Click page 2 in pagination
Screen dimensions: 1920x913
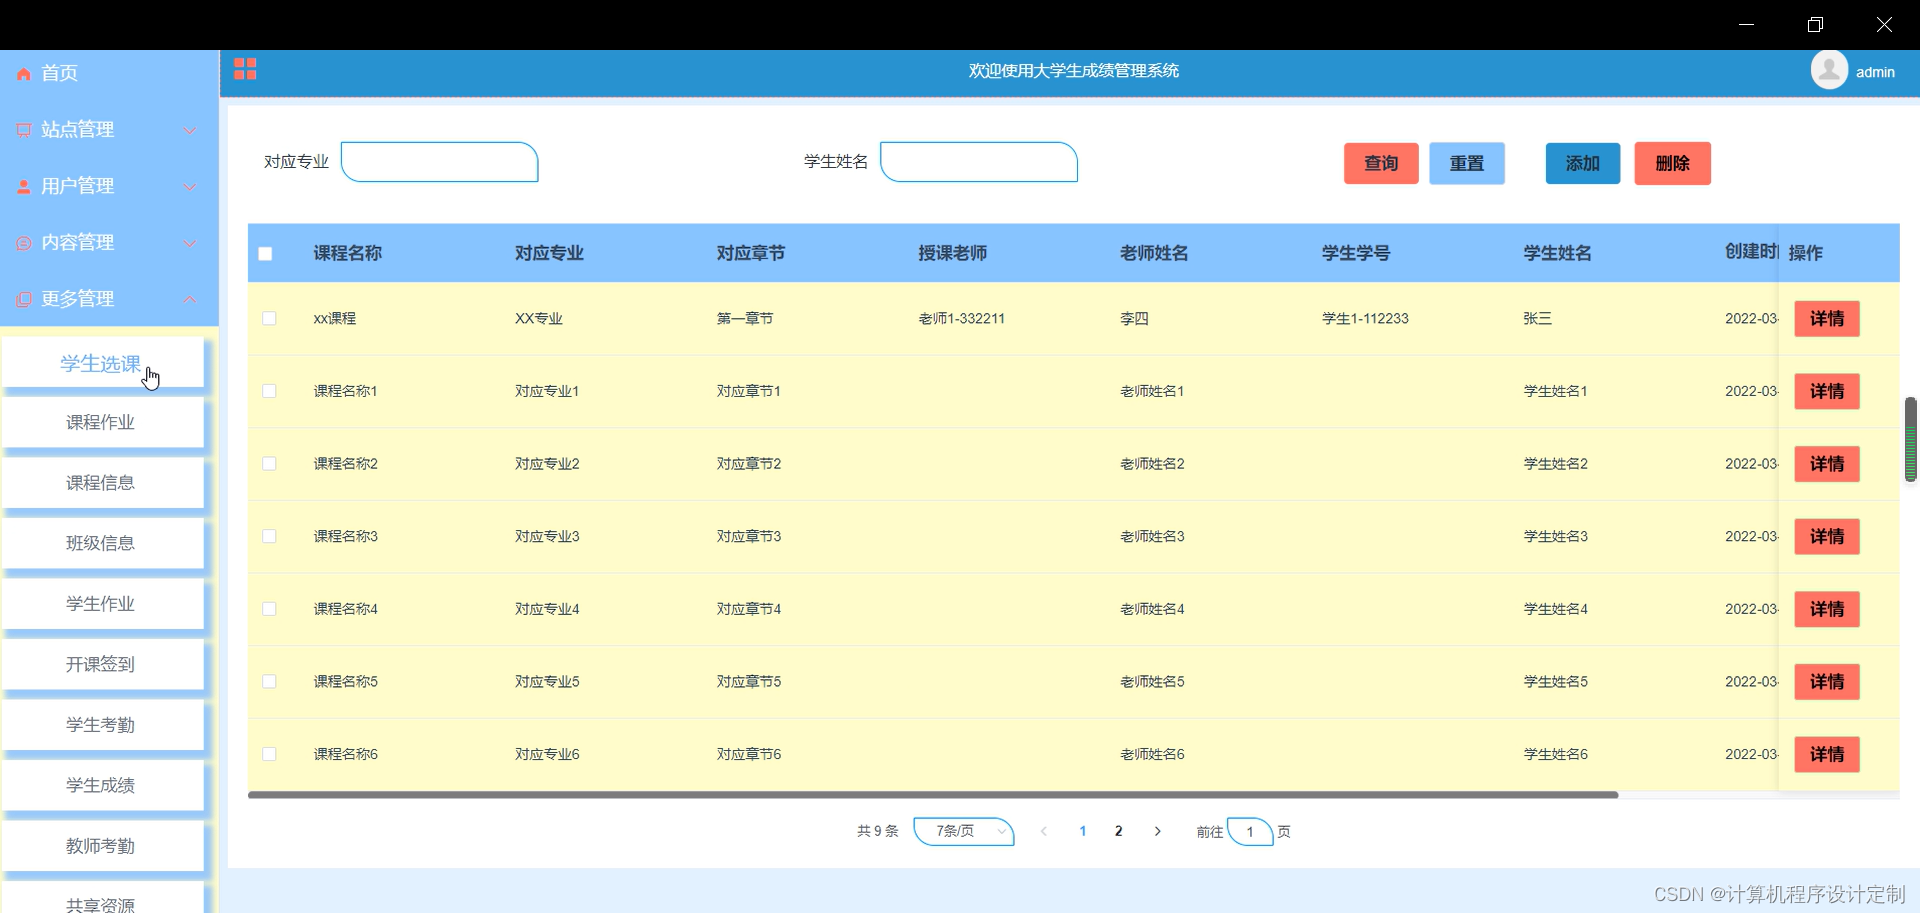click(1118, 831)
